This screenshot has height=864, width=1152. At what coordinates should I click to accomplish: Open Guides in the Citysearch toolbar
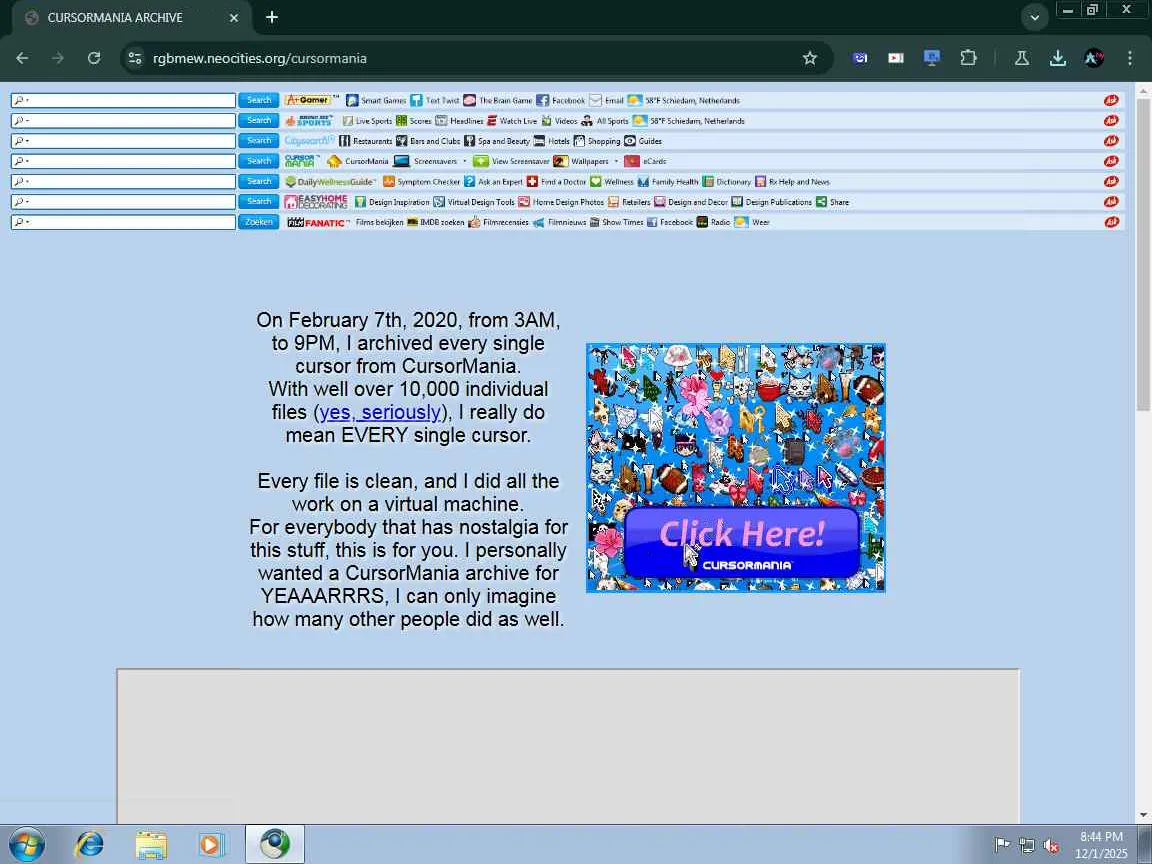(643, 141)
